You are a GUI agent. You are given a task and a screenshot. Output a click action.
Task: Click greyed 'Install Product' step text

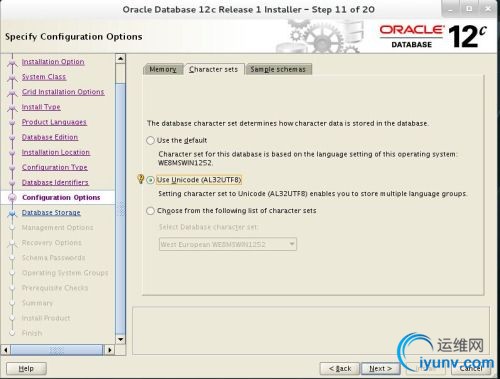(46, 318)
